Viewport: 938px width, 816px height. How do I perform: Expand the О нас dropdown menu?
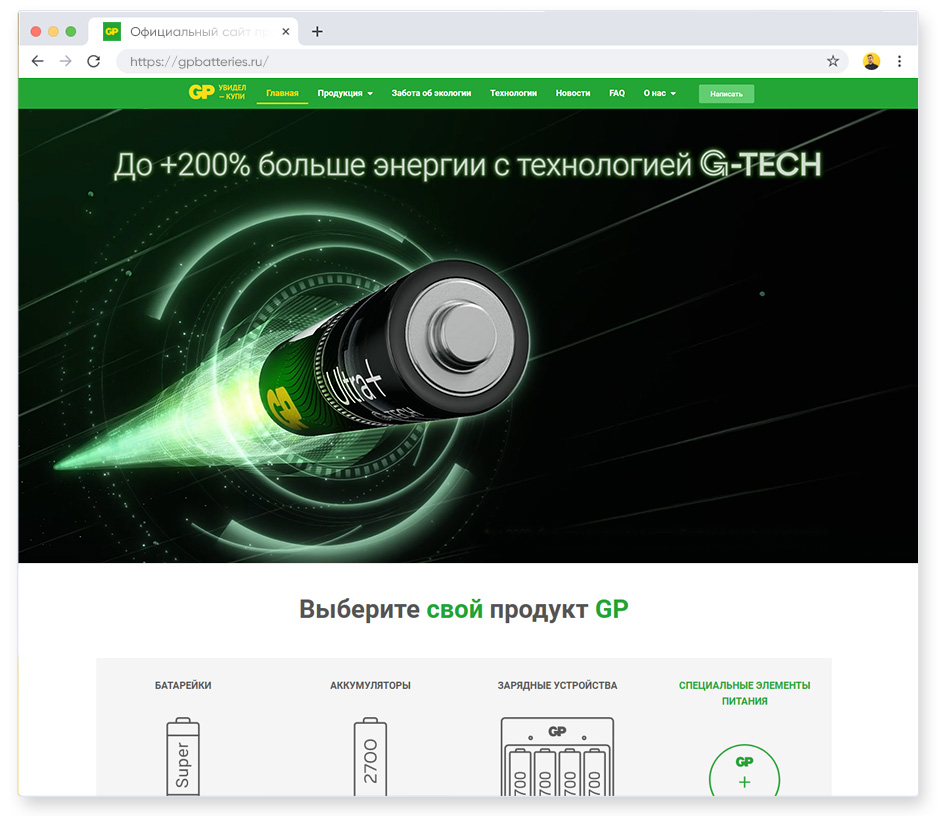pyautogui.click(x=660, y=93)
